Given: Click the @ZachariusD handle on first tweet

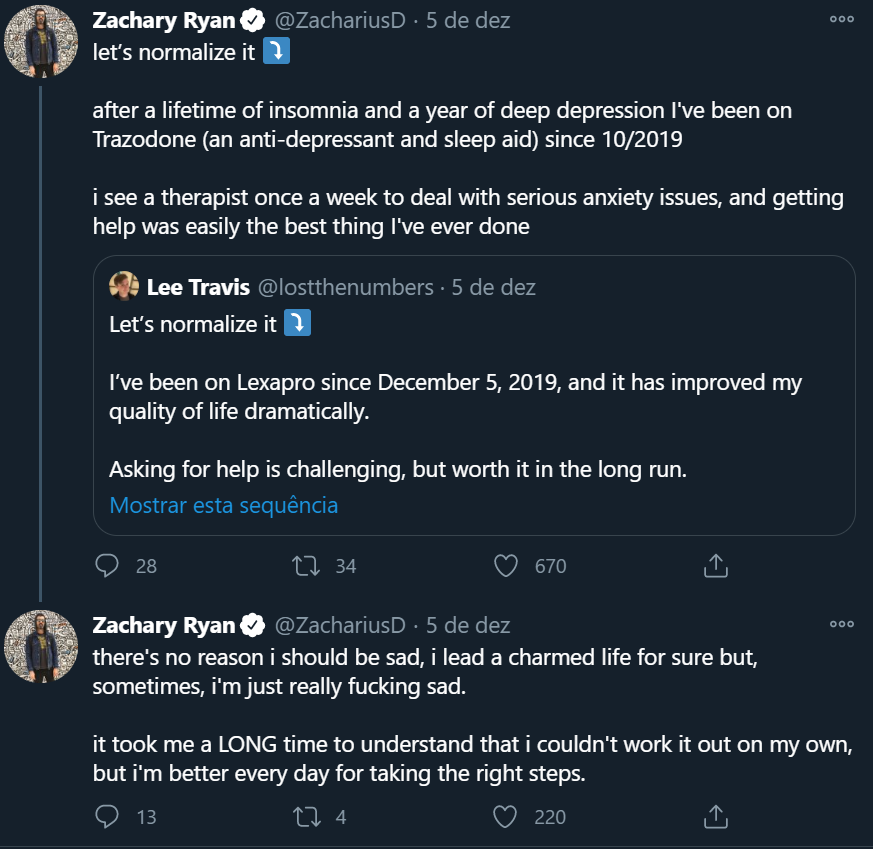Looking at the screenshot, I should pos(339,21).
